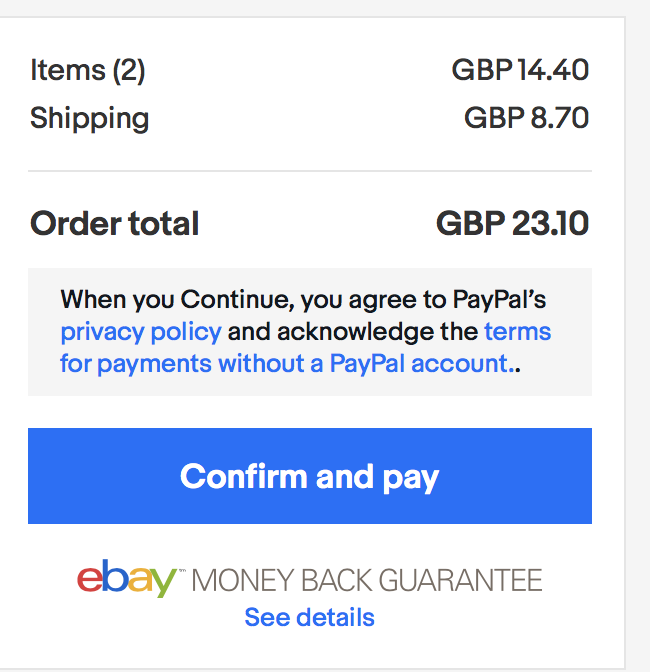Click "and acknowledge the" text in notice
The width and height of the screenshot is (650, 672).
pyautogui.click(x=352, y=331)
